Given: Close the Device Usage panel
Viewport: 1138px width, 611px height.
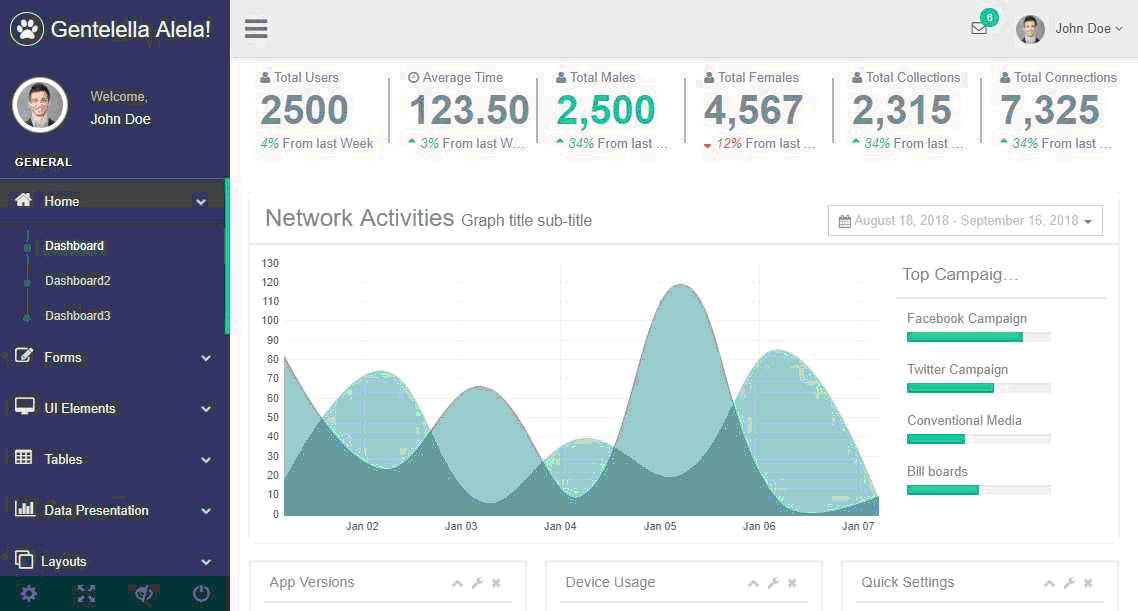Looking at the screenshot, I should click(792, 583).
